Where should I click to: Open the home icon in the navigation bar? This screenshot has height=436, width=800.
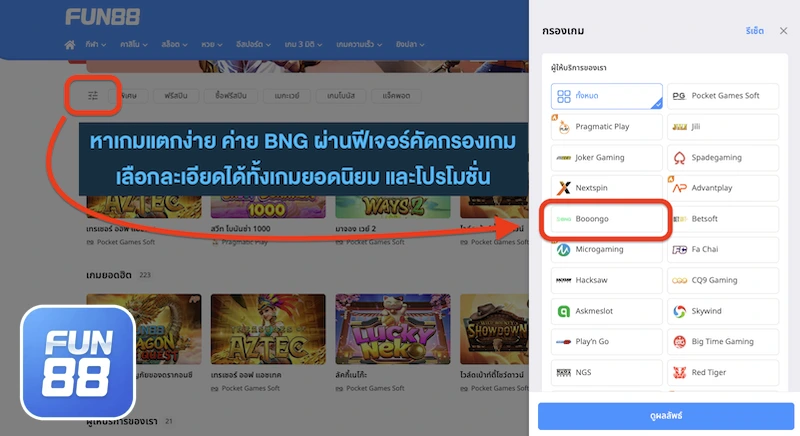tap(70, 44)
